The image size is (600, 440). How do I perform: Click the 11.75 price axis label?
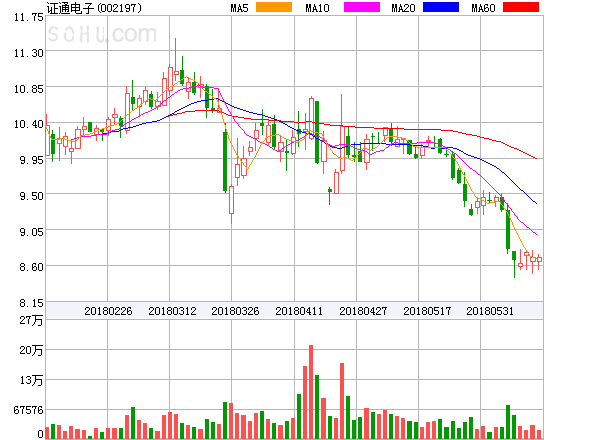click(x=29, y=17)
